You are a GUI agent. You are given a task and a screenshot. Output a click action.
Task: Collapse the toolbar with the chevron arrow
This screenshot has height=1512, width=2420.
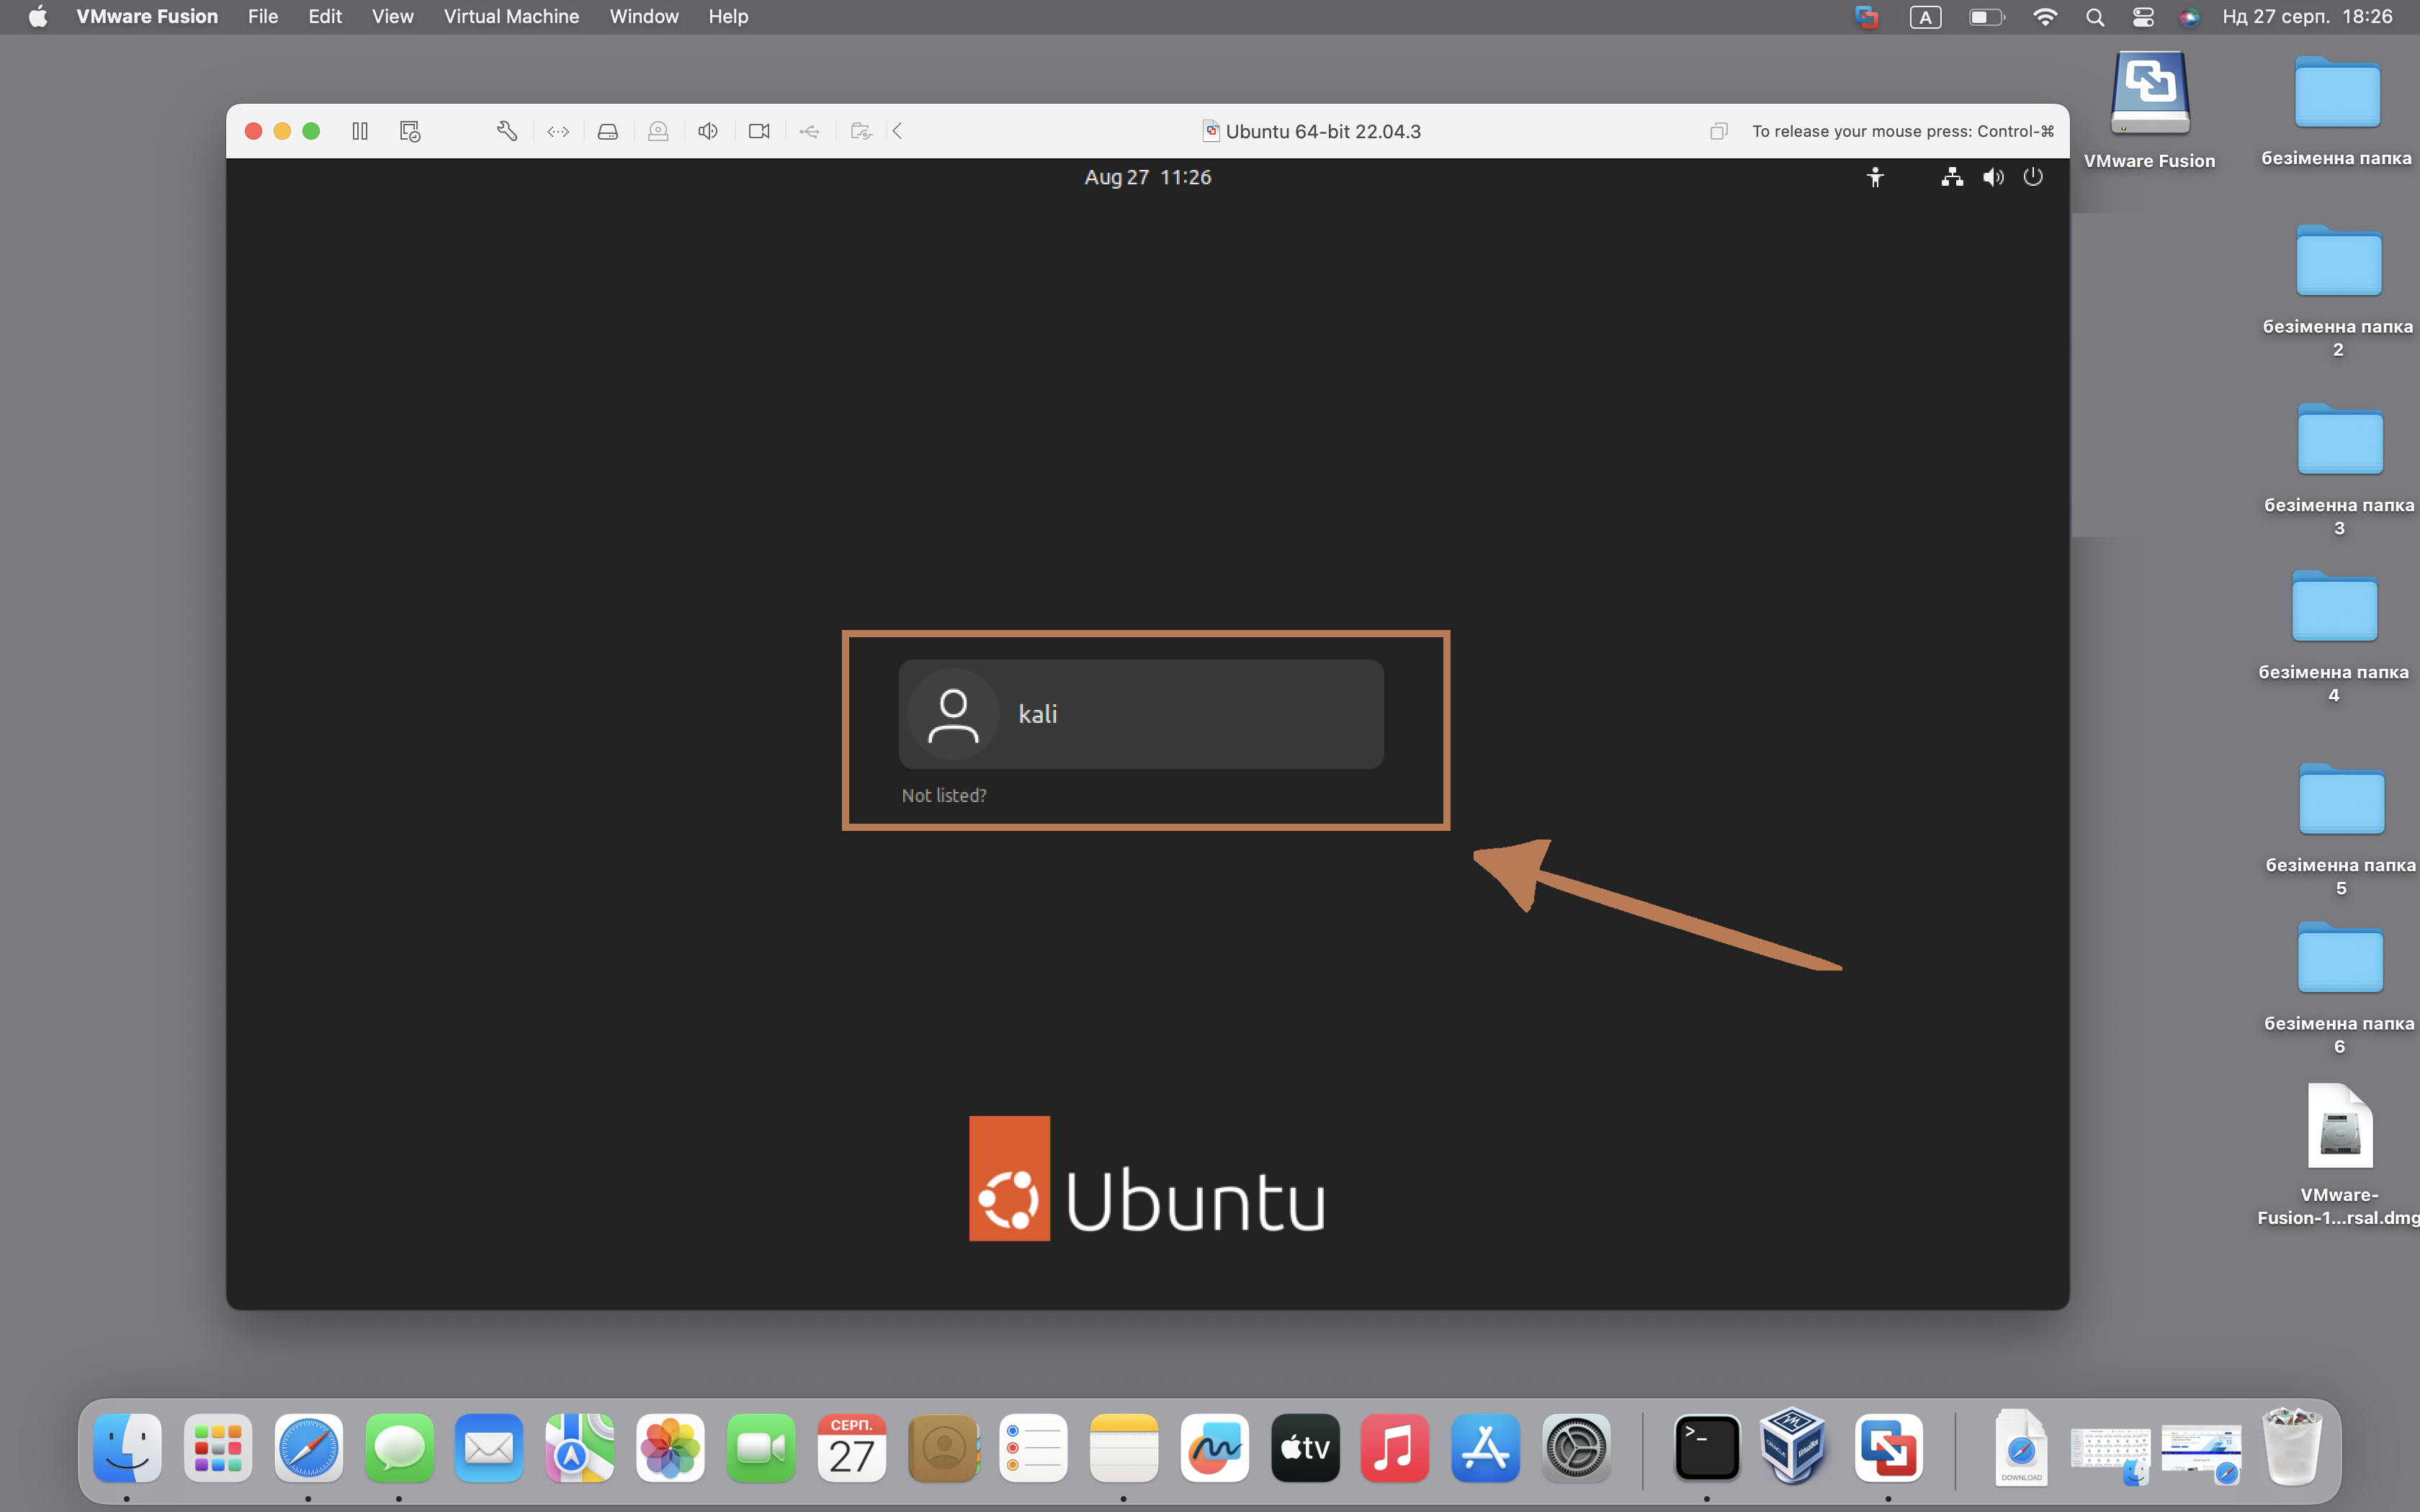[x=898, y=131]
